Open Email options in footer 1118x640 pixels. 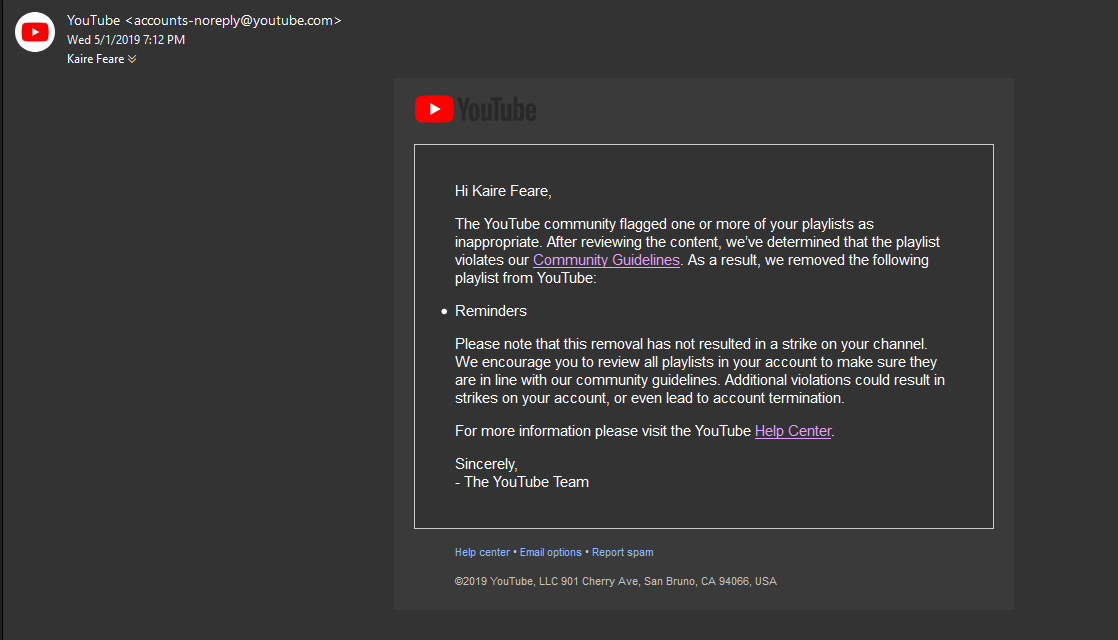(550, 552)
